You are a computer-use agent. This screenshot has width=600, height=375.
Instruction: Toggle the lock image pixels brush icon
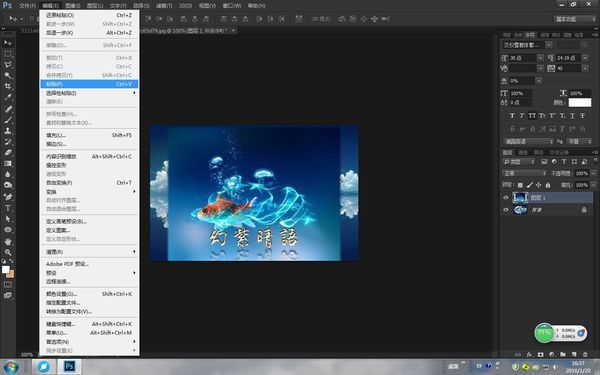(530, 185)
